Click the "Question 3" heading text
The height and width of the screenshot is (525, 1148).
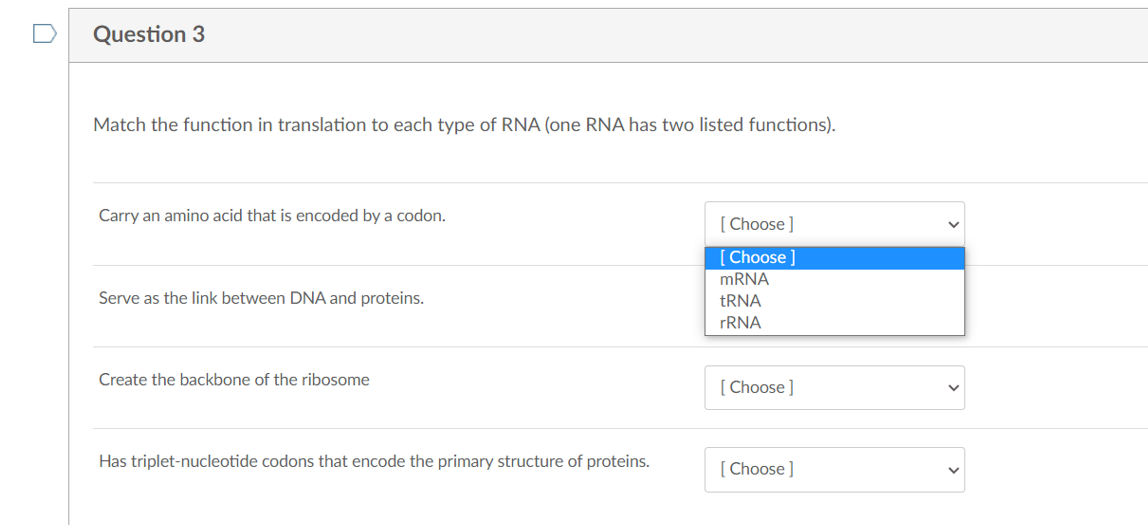pyautogui.click(x=149, y=35)
